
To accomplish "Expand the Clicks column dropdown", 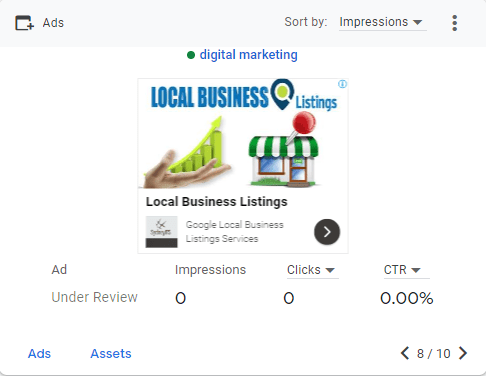I will 312,270.
